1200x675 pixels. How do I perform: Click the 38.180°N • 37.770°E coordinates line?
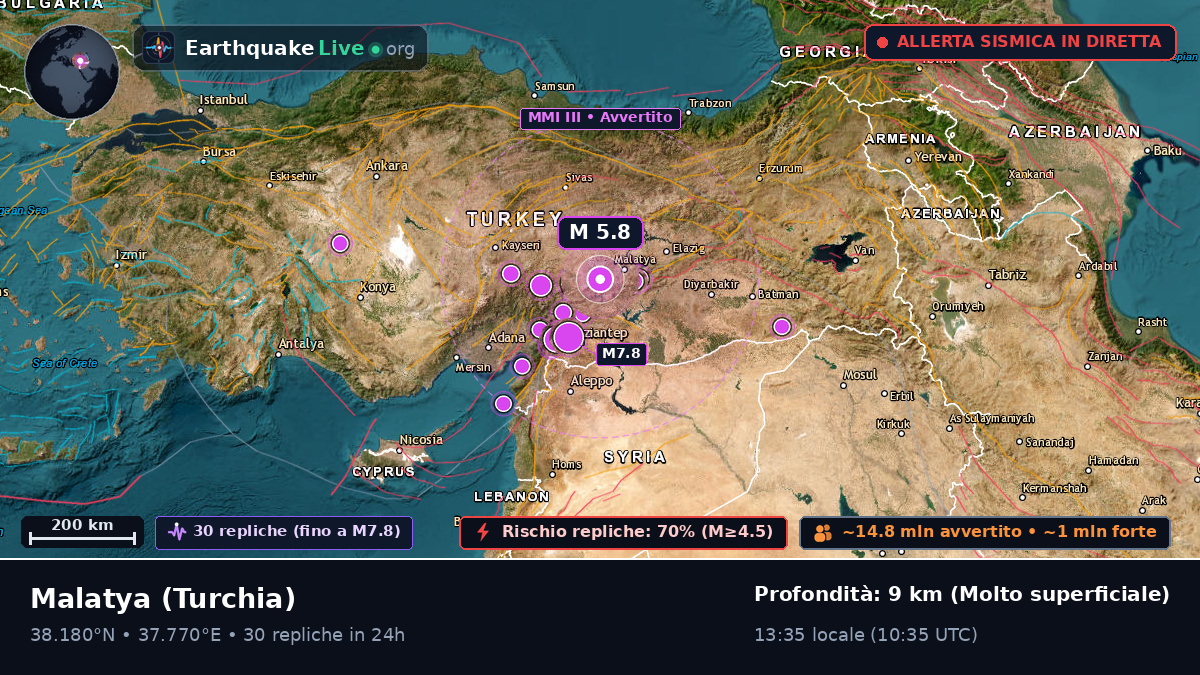point(217,634)
